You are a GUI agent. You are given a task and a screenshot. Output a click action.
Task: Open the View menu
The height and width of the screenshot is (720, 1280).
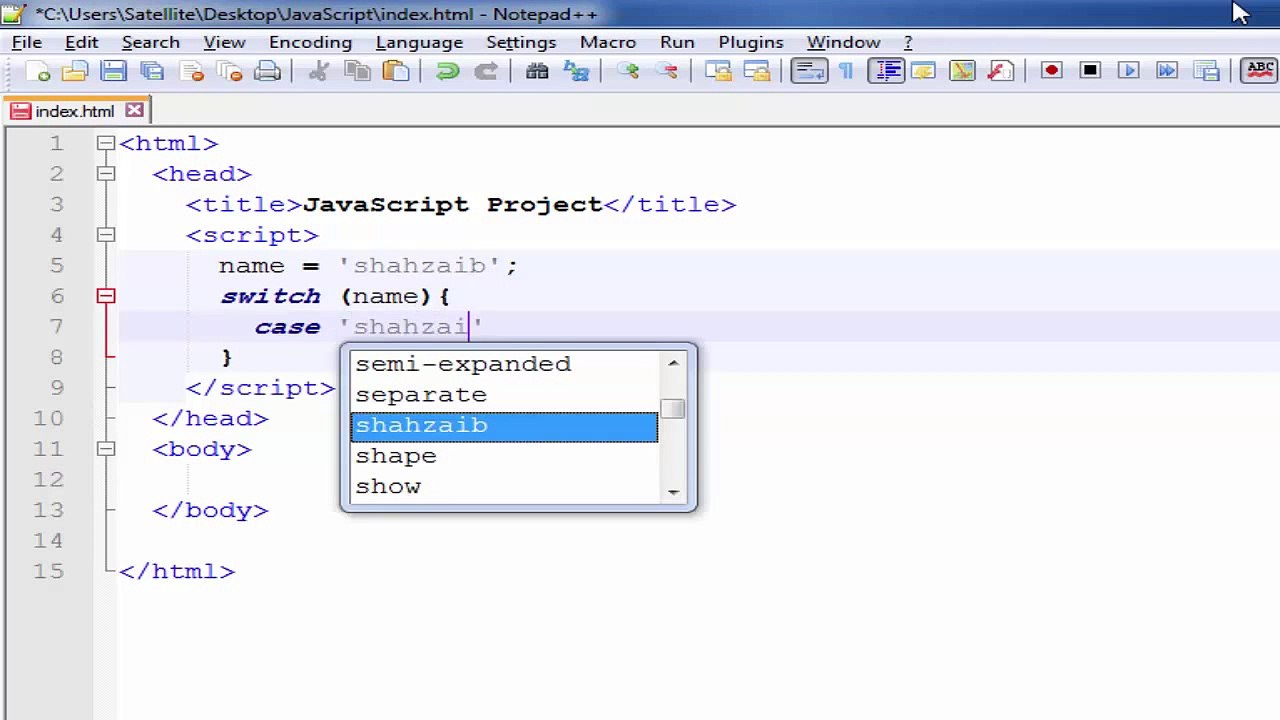coord(224,42)
